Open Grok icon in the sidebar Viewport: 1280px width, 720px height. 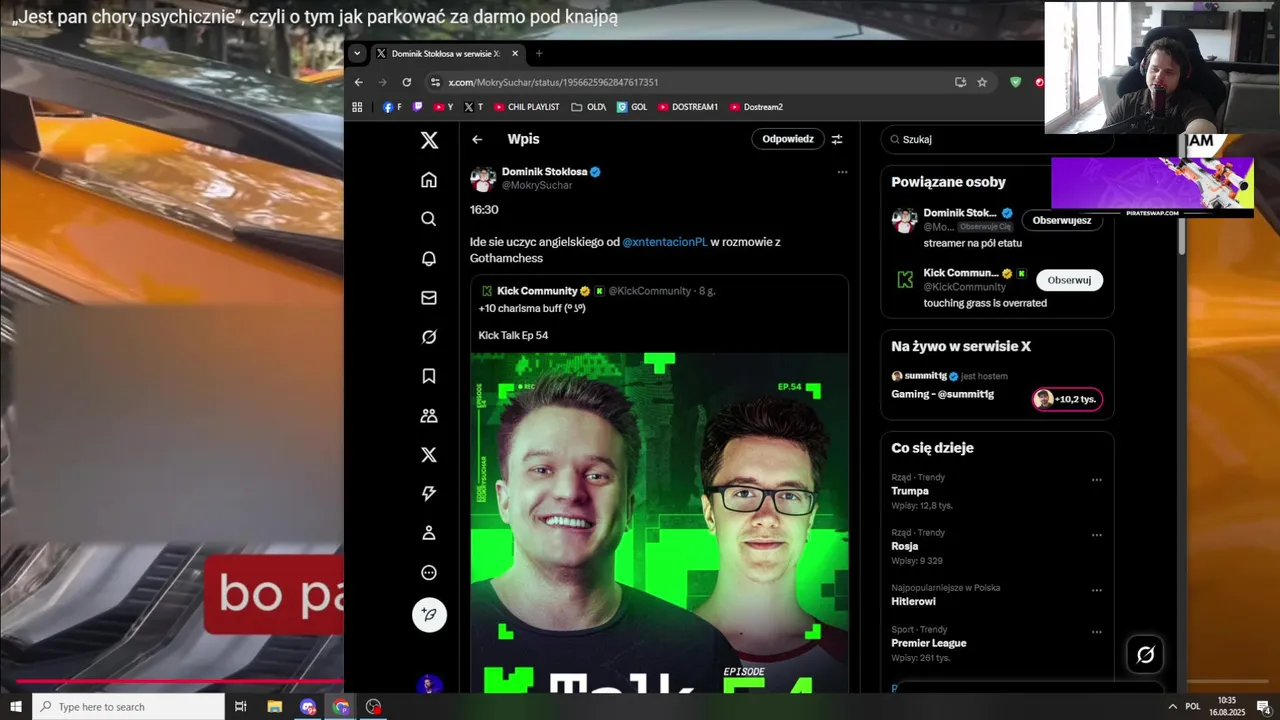click(x=429, y=337)
